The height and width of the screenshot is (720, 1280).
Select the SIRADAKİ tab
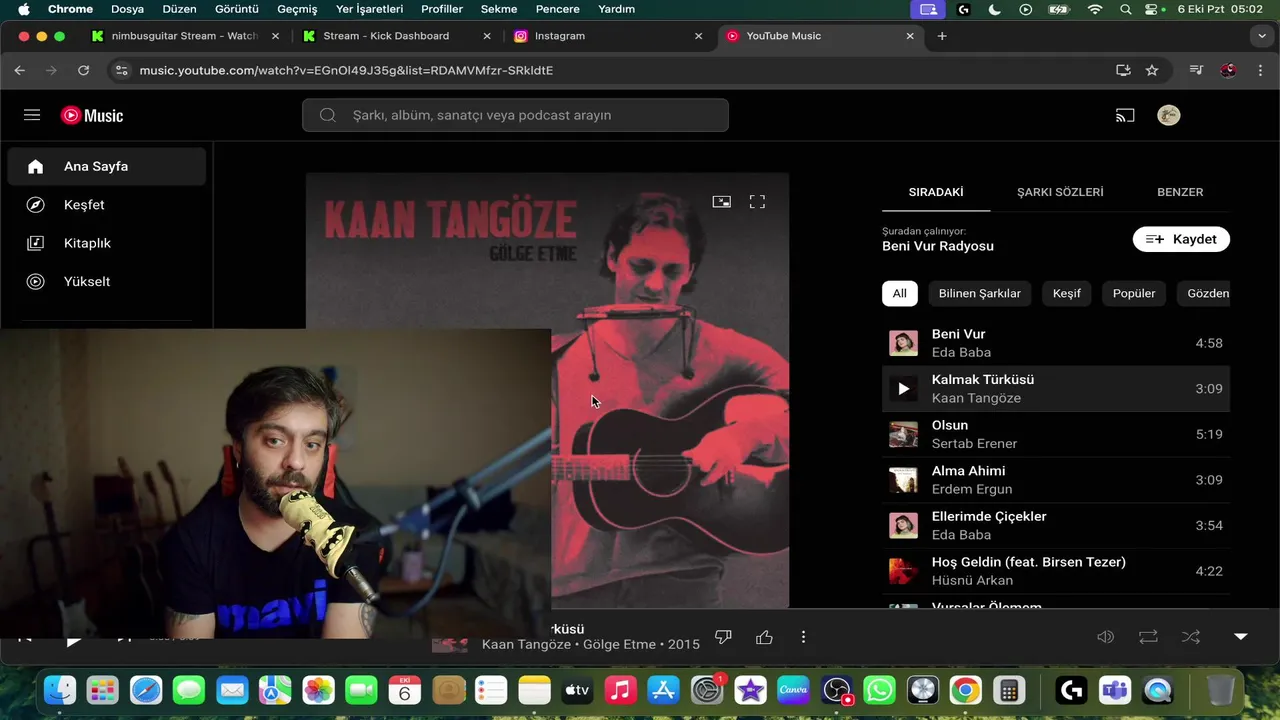click(936, 192)
